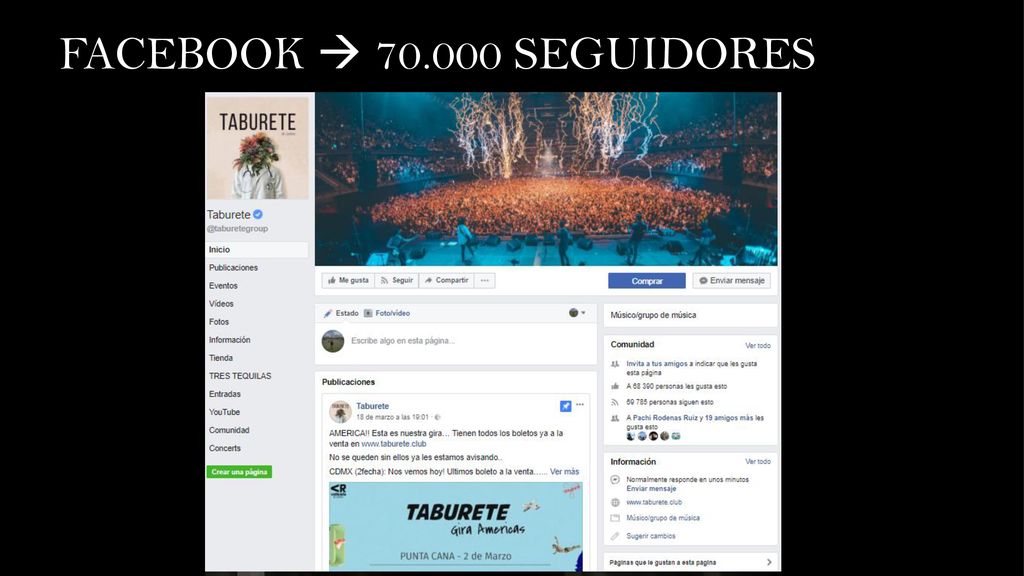Click the Enviar mensaje button
This screenshot has height=576, width=1024.
click(x=731, y=281)
